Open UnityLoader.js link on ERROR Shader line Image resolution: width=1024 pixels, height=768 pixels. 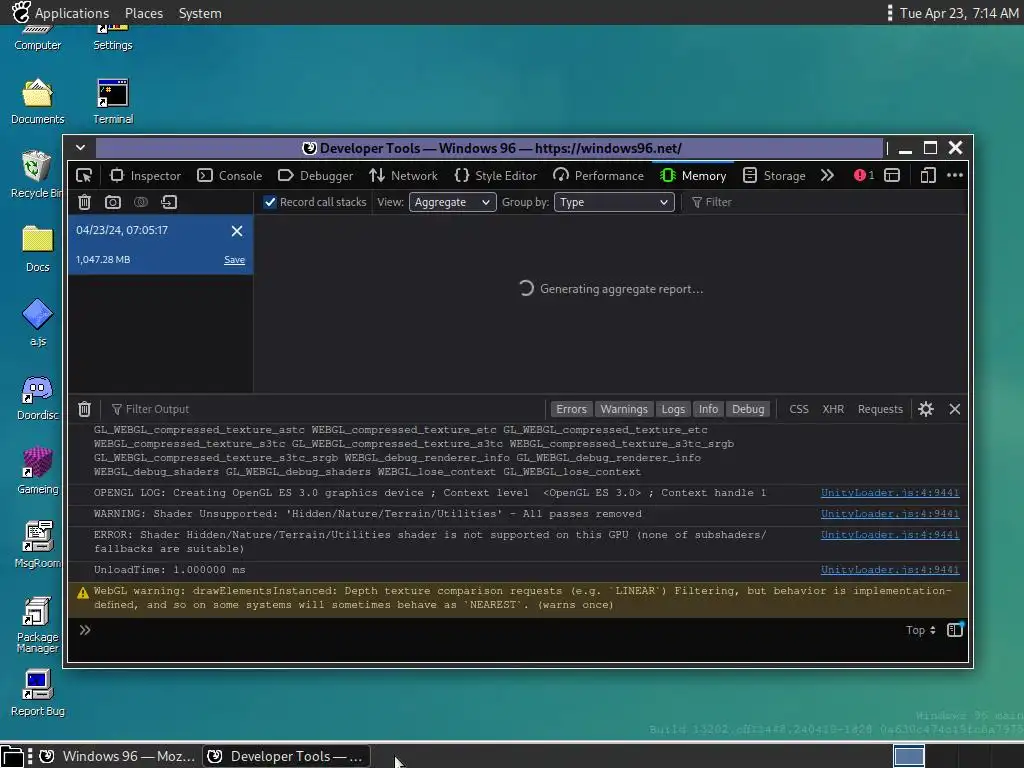890,535
